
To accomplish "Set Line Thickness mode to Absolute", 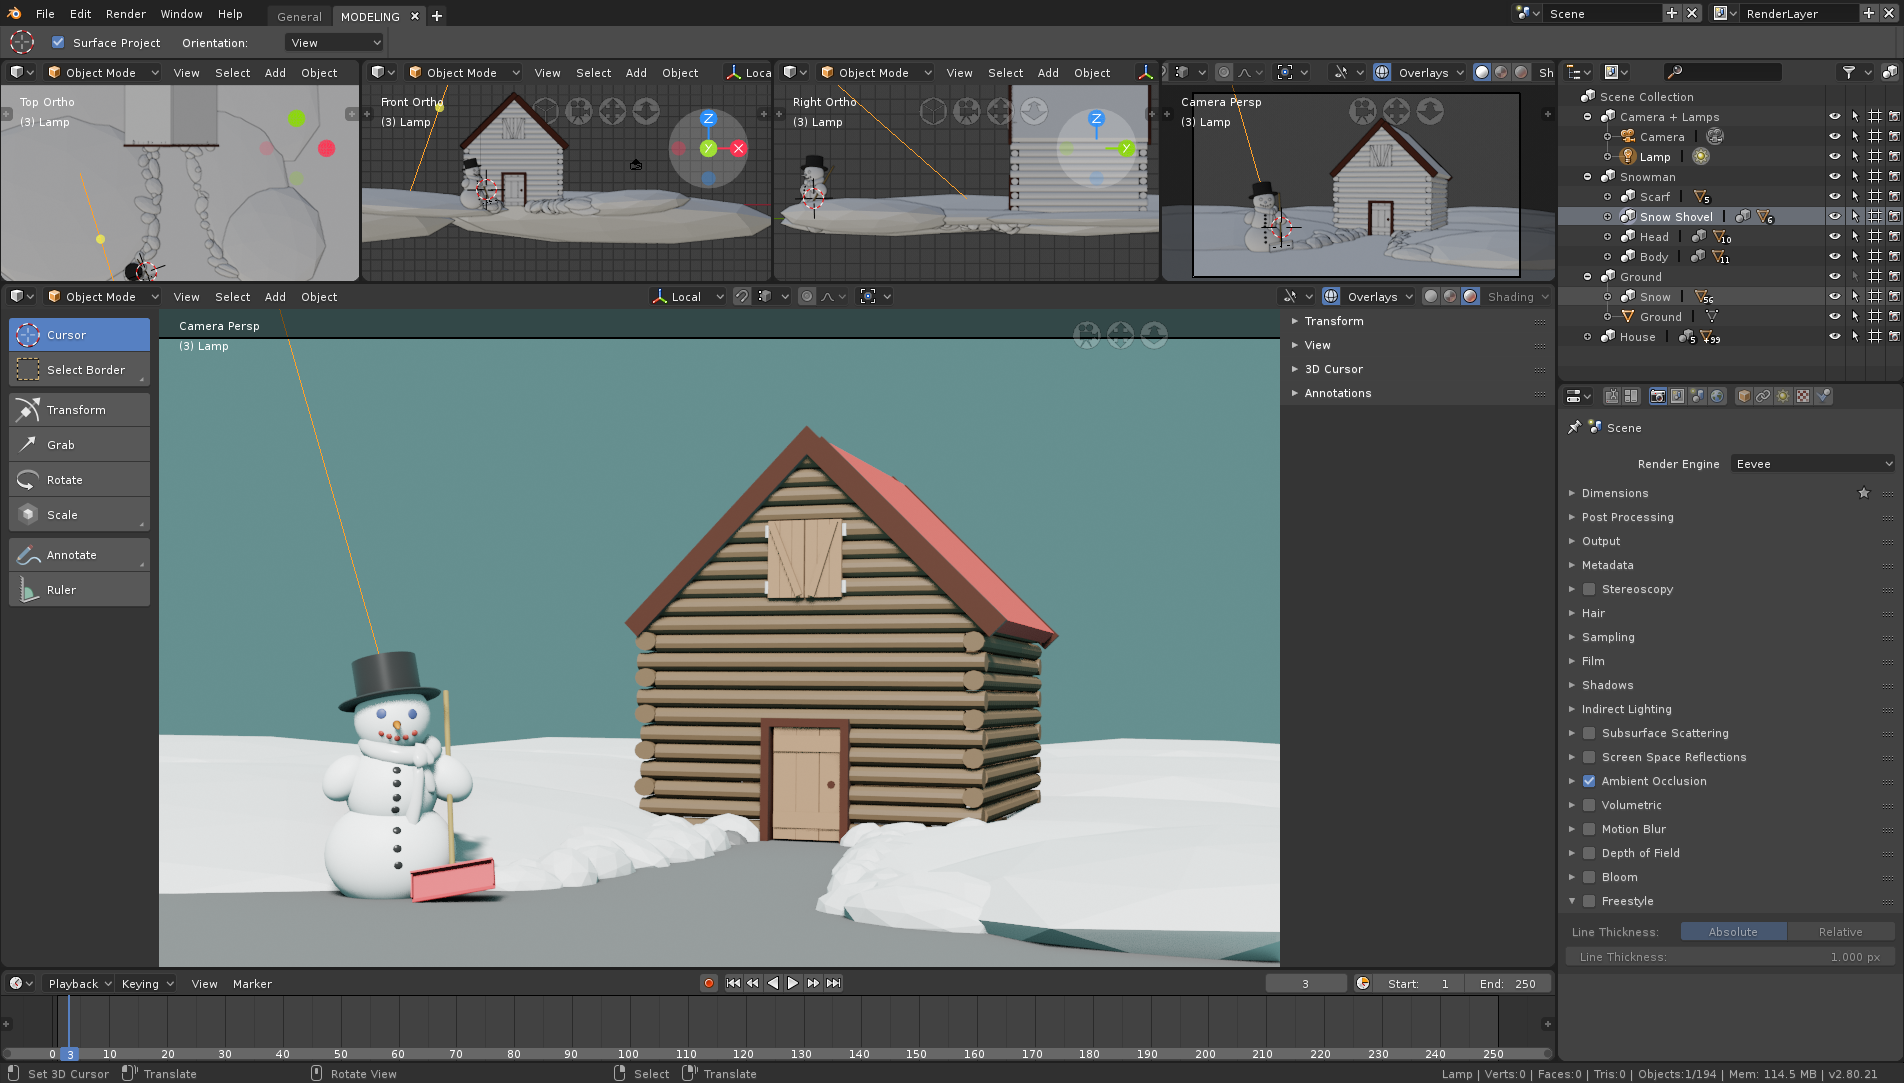I will click(x=1733, y=931).
